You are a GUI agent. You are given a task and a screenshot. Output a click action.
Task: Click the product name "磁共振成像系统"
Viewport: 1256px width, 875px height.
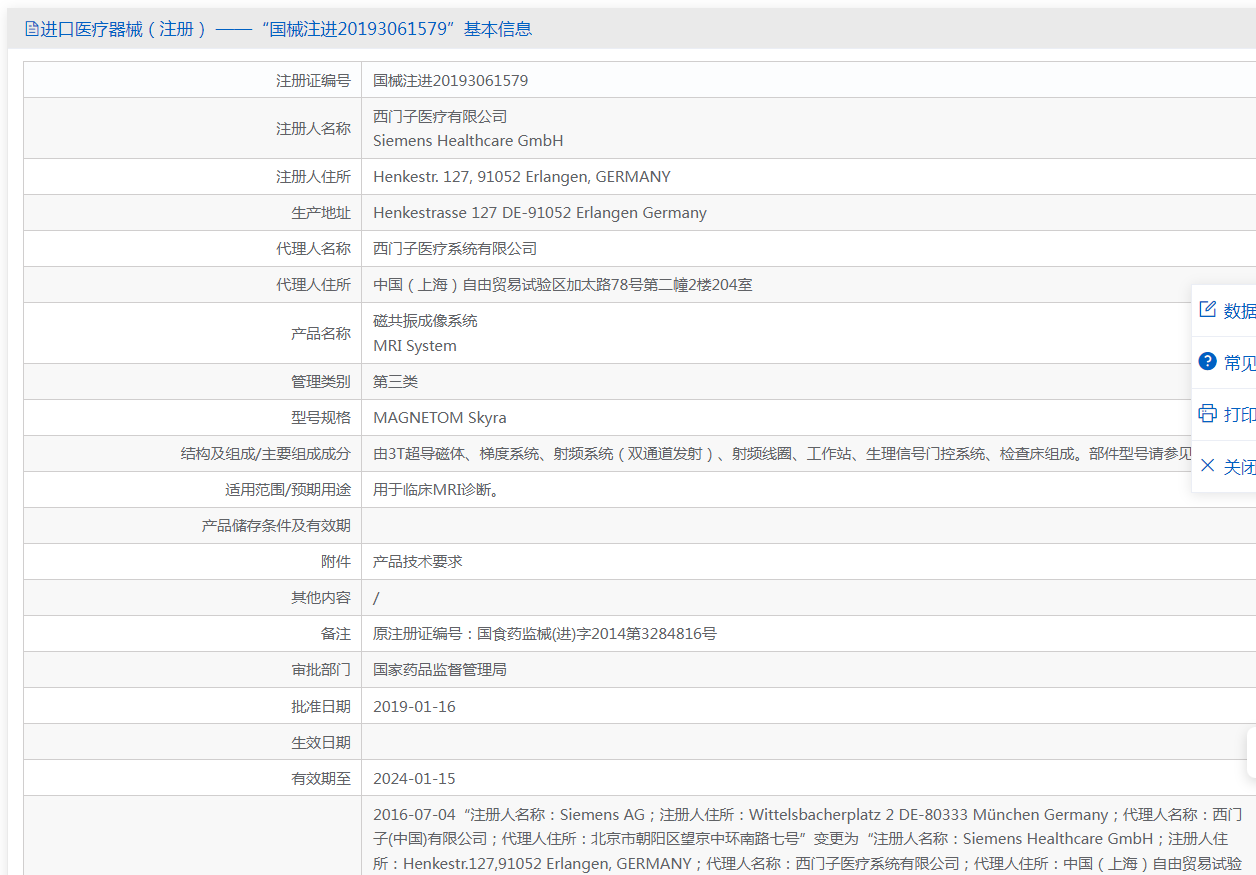[425, 320]
